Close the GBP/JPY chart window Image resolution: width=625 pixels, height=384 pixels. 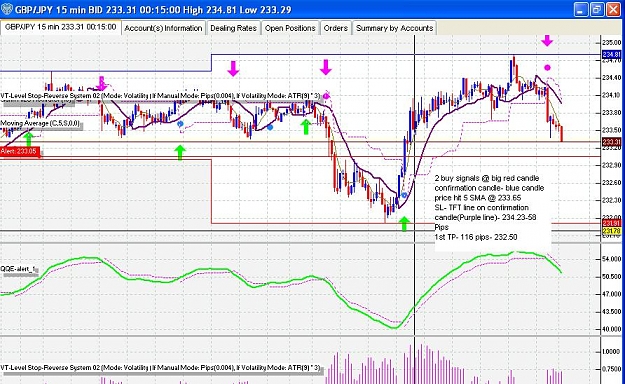tap(613, 10)
